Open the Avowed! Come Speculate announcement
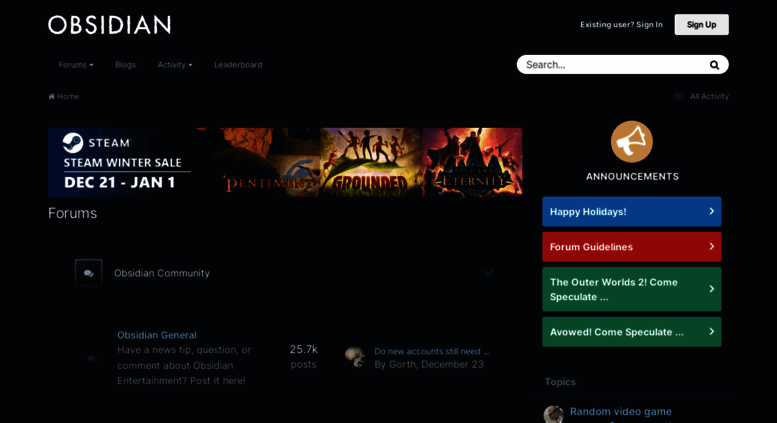Screen dimensions: 777x423 click(x=632, y=332)
